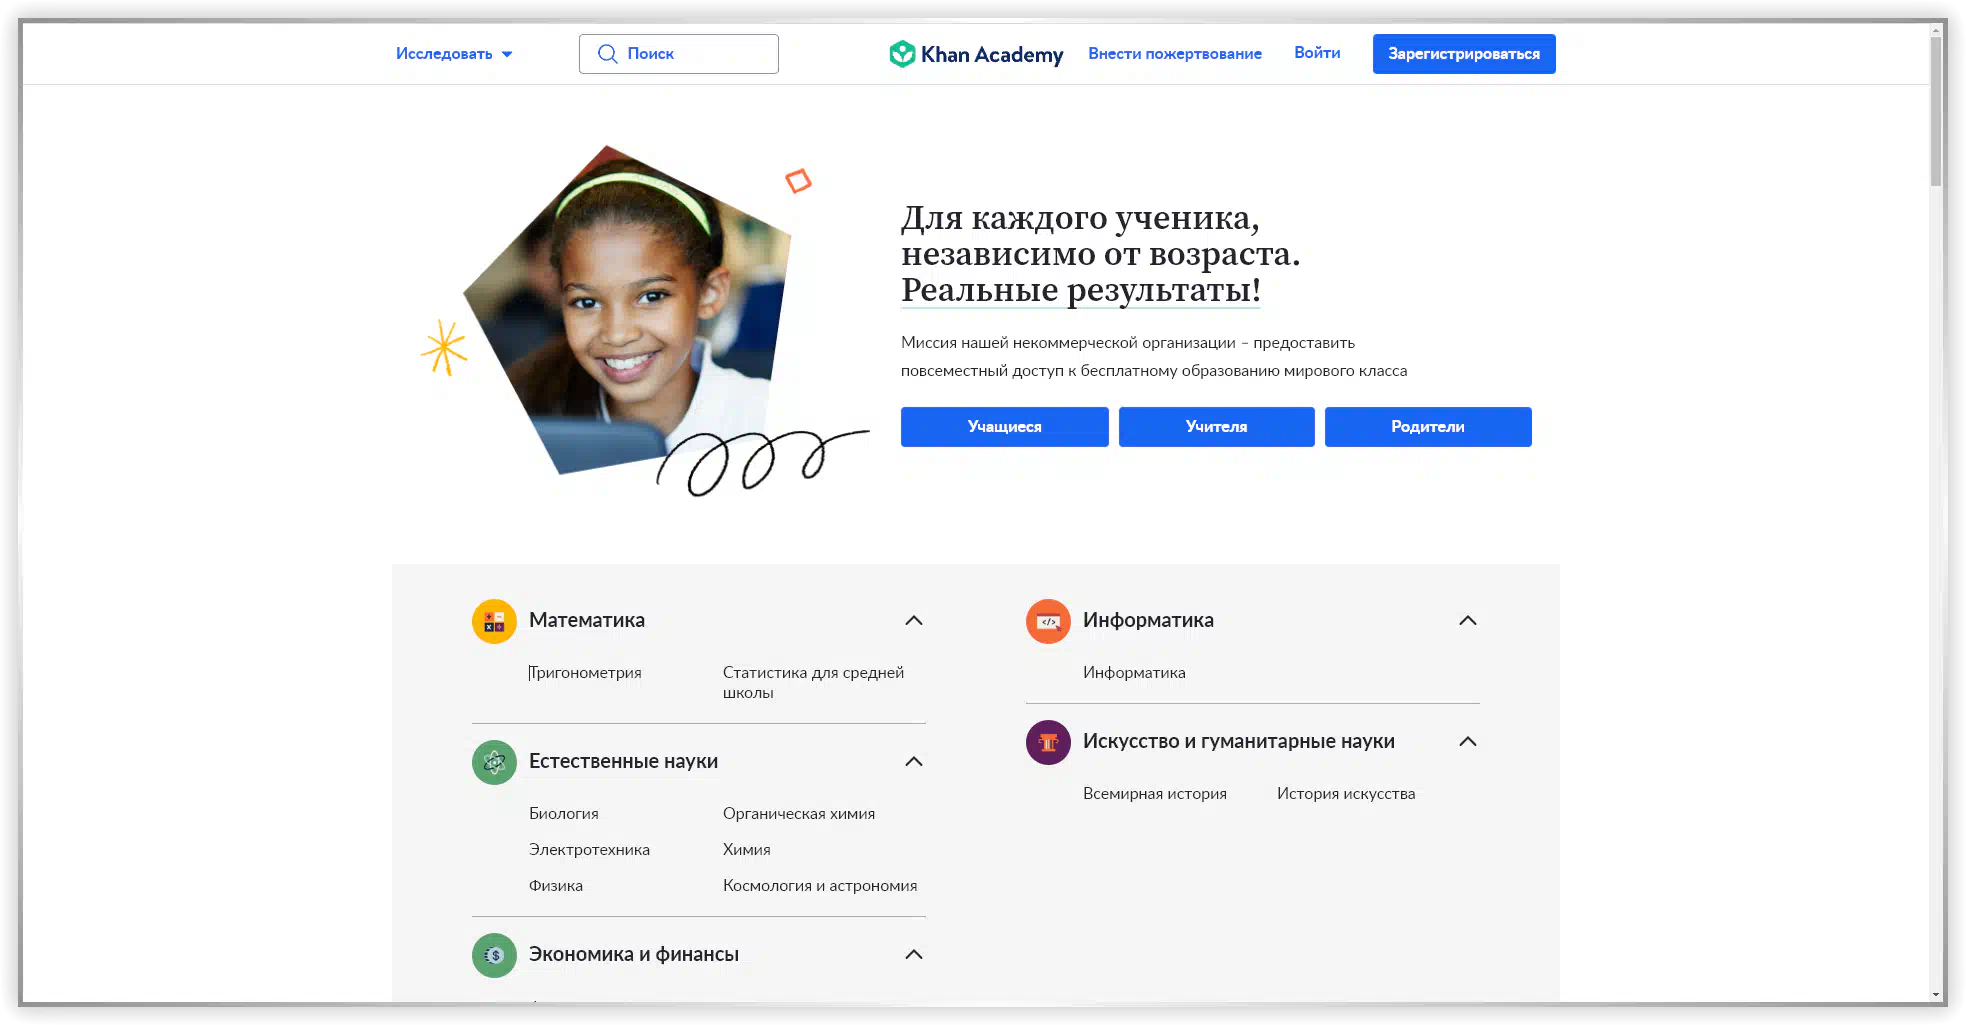
Task: Collapse the Естественные науки section chevron
Action: pos(913,762)
